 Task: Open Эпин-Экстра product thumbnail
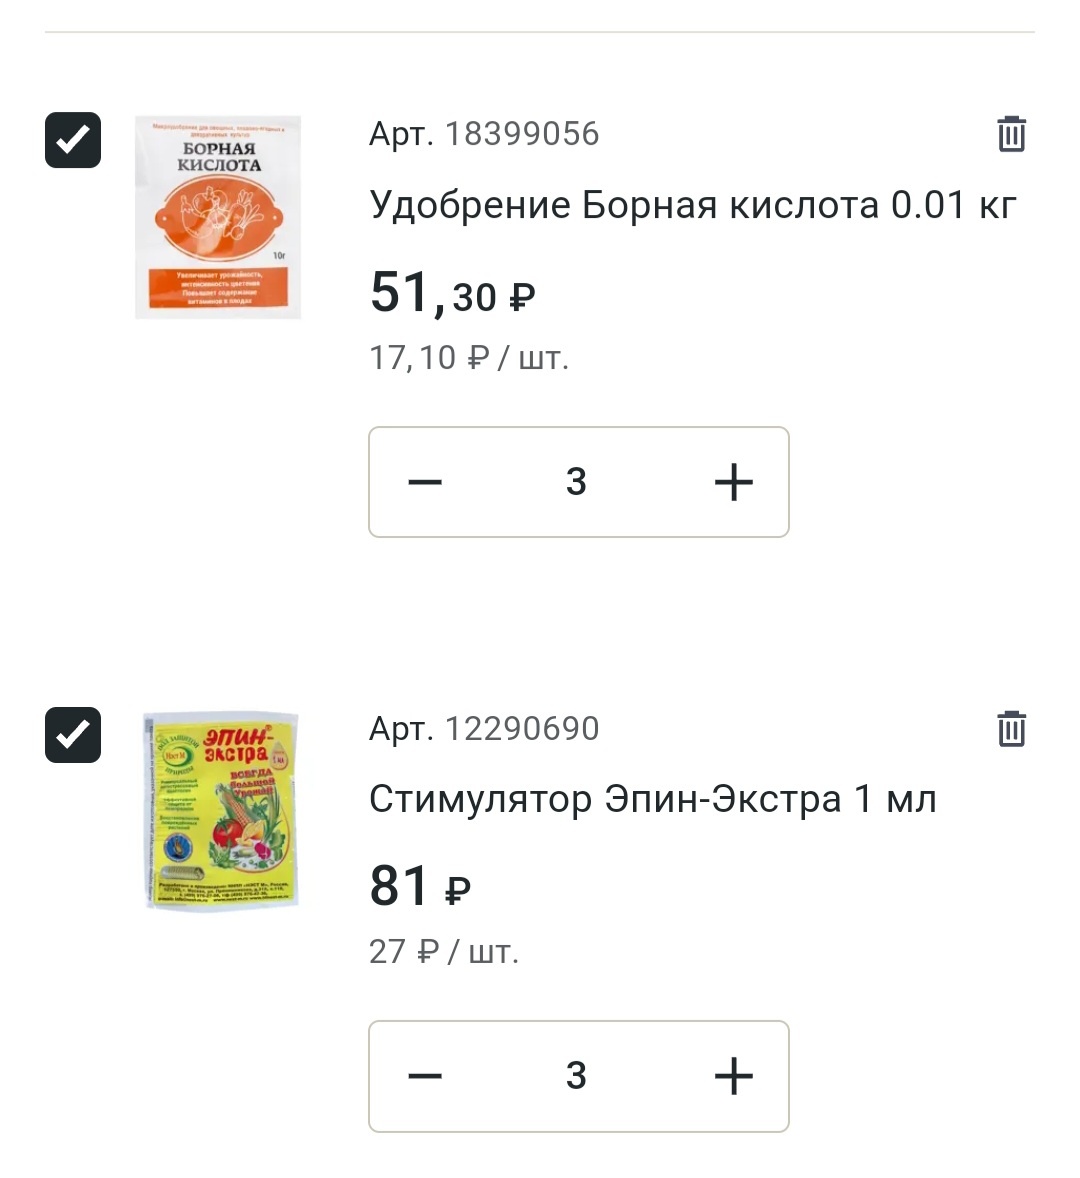tap(220, 810)
